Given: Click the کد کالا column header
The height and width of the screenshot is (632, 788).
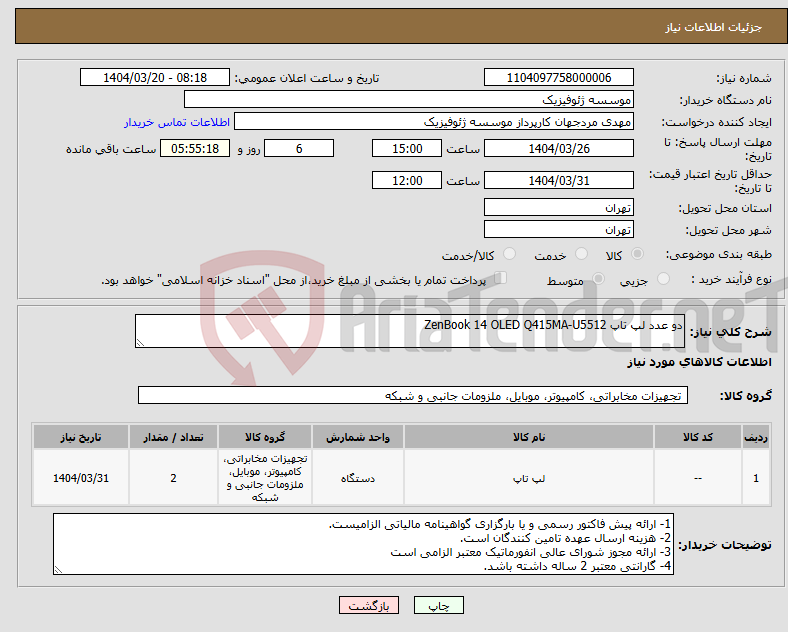Looking at the screenshot, I should [698, 437].
